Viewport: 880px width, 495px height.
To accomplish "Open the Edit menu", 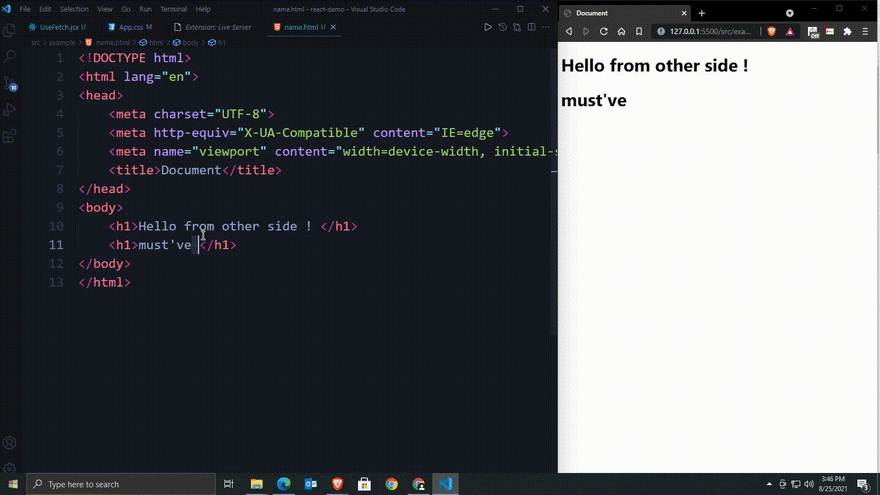I will point(45,9).
